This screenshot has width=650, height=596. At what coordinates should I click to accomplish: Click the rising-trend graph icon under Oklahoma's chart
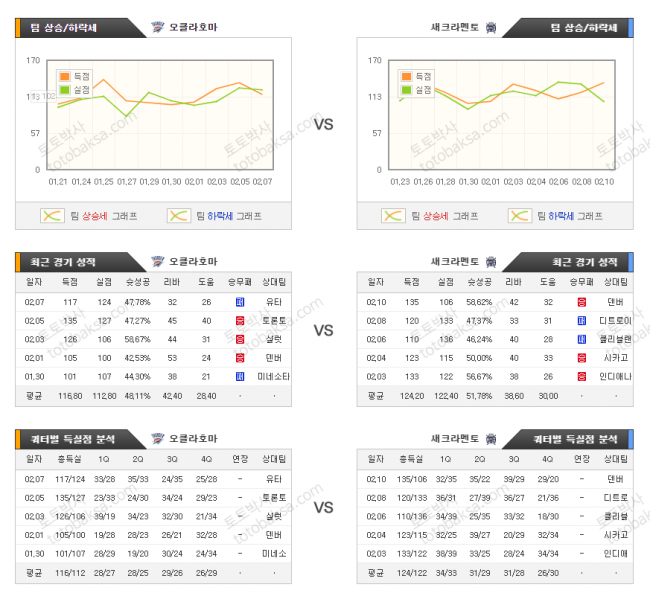52,215
